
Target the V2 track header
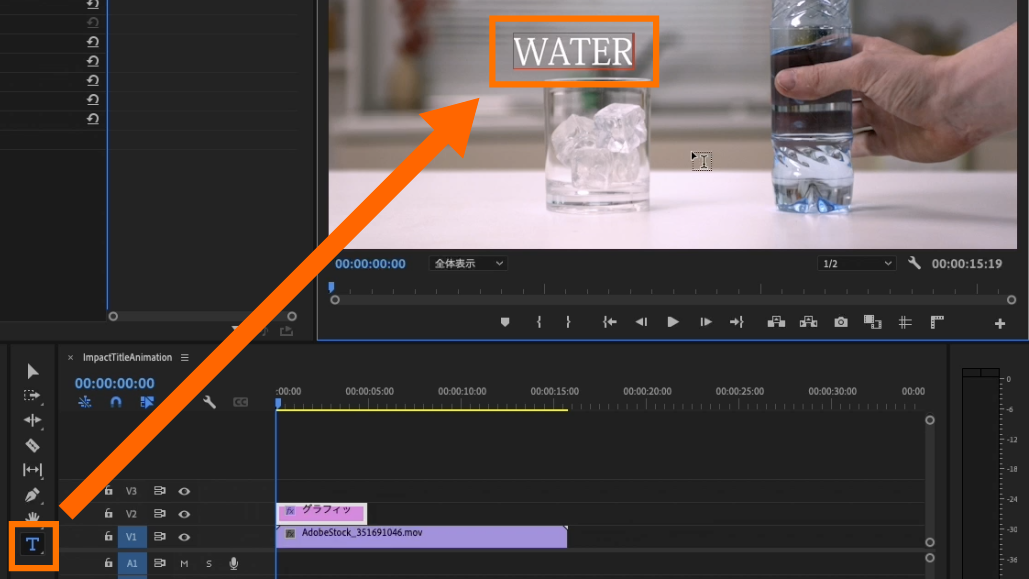[131, 514]
